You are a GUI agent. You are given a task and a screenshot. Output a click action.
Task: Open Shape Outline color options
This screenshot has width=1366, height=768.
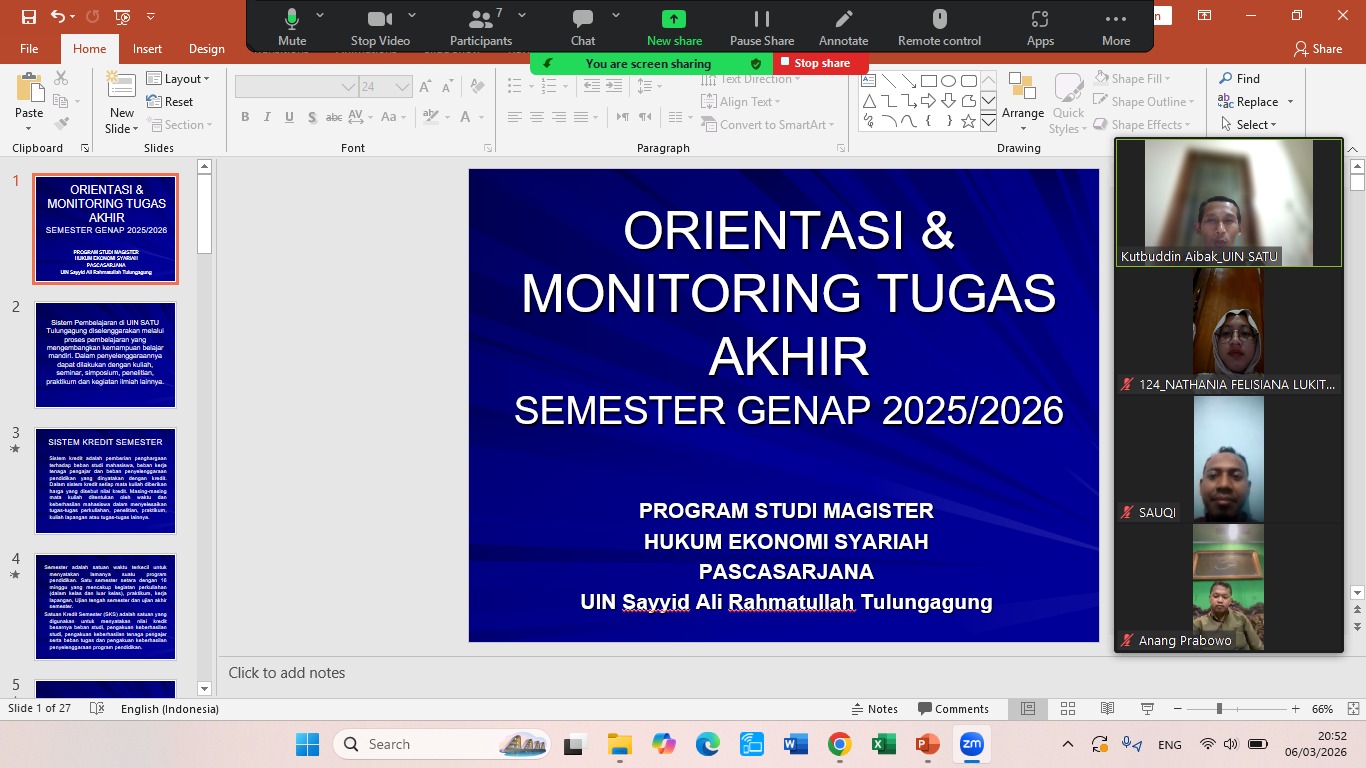click(1145, 102)
